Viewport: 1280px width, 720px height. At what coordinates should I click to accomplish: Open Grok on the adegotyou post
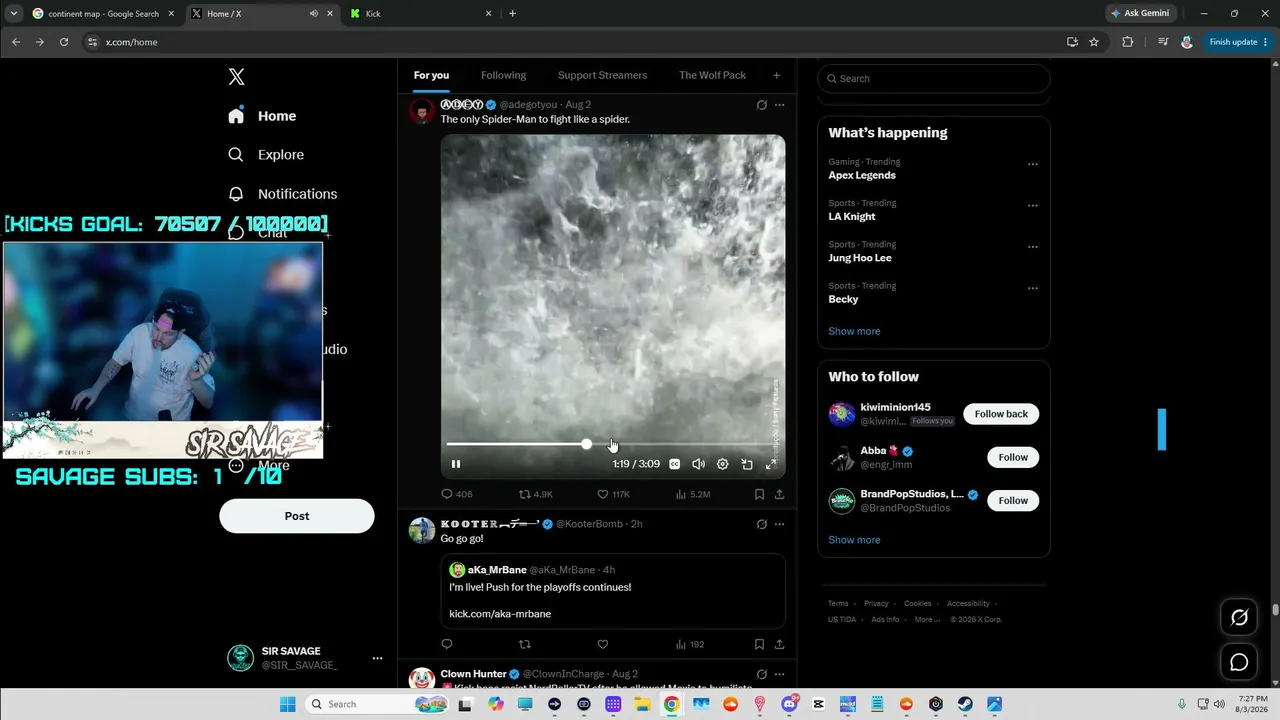click(x=761, y=105)
